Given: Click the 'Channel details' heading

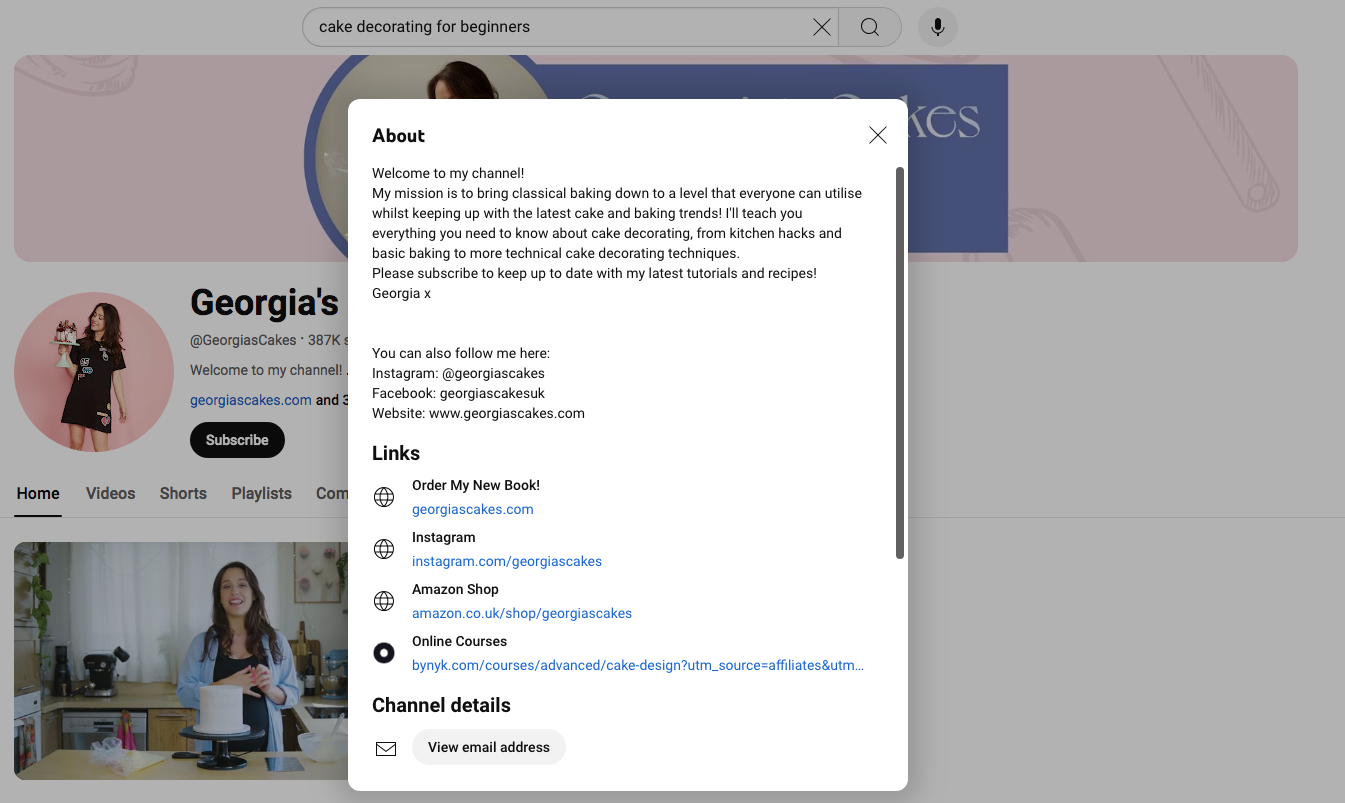Looking at the screenshot, I should [441, 705].
